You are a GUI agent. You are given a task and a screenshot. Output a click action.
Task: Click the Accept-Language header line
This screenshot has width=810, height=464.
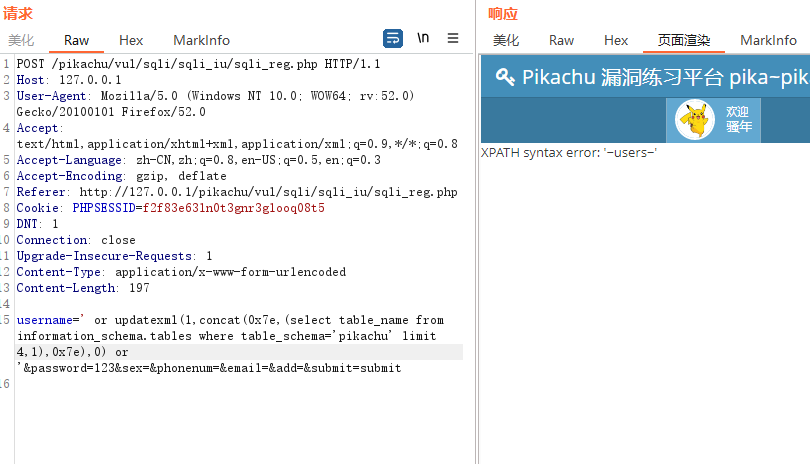[x=198, y=160]
